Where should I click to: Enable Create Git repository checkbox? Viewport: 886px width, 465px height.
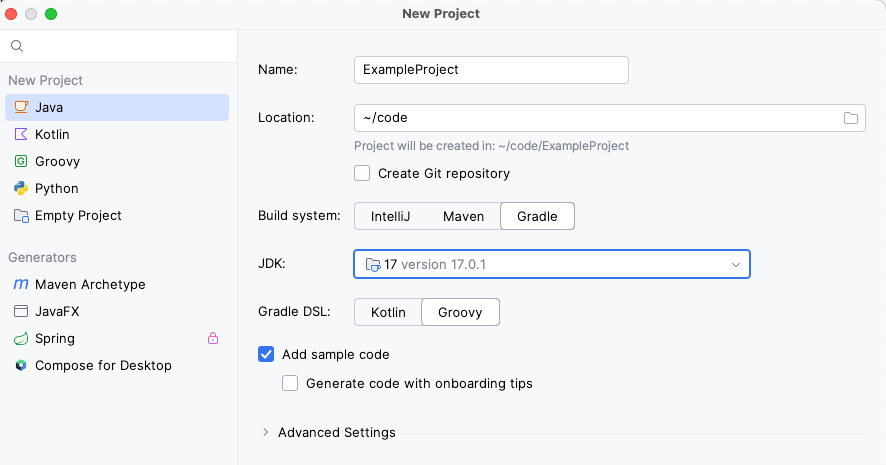pyautogui.click(x=362, y=173)
